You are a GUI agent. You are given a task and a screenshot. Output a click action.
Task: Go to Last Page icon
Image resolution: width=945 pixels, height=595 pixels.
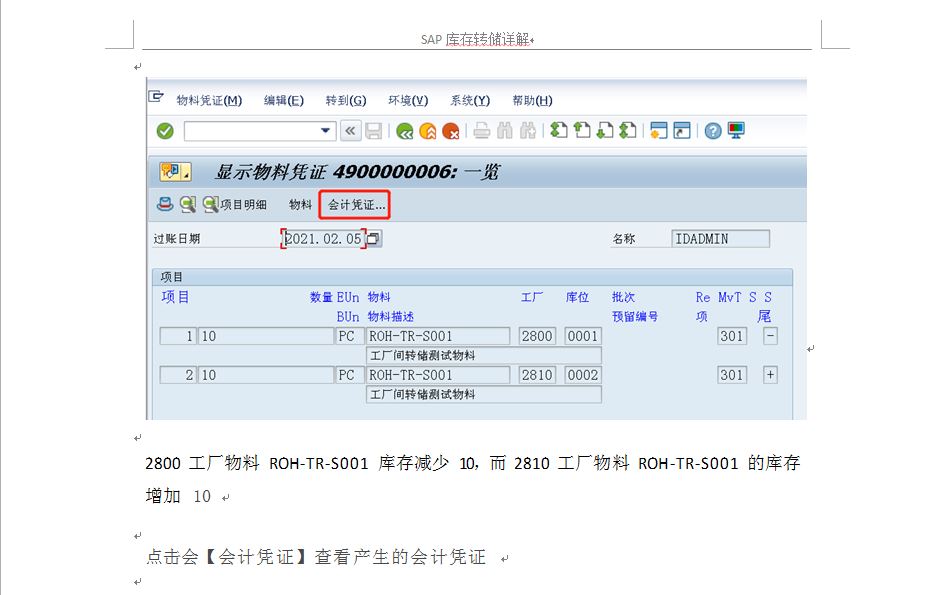point(627,130)
